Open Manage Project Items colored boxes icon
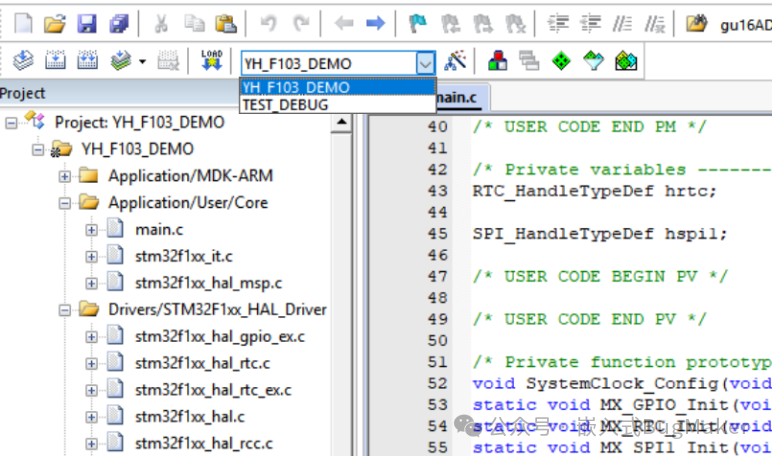Screen dimensions: 772x457 497,62
